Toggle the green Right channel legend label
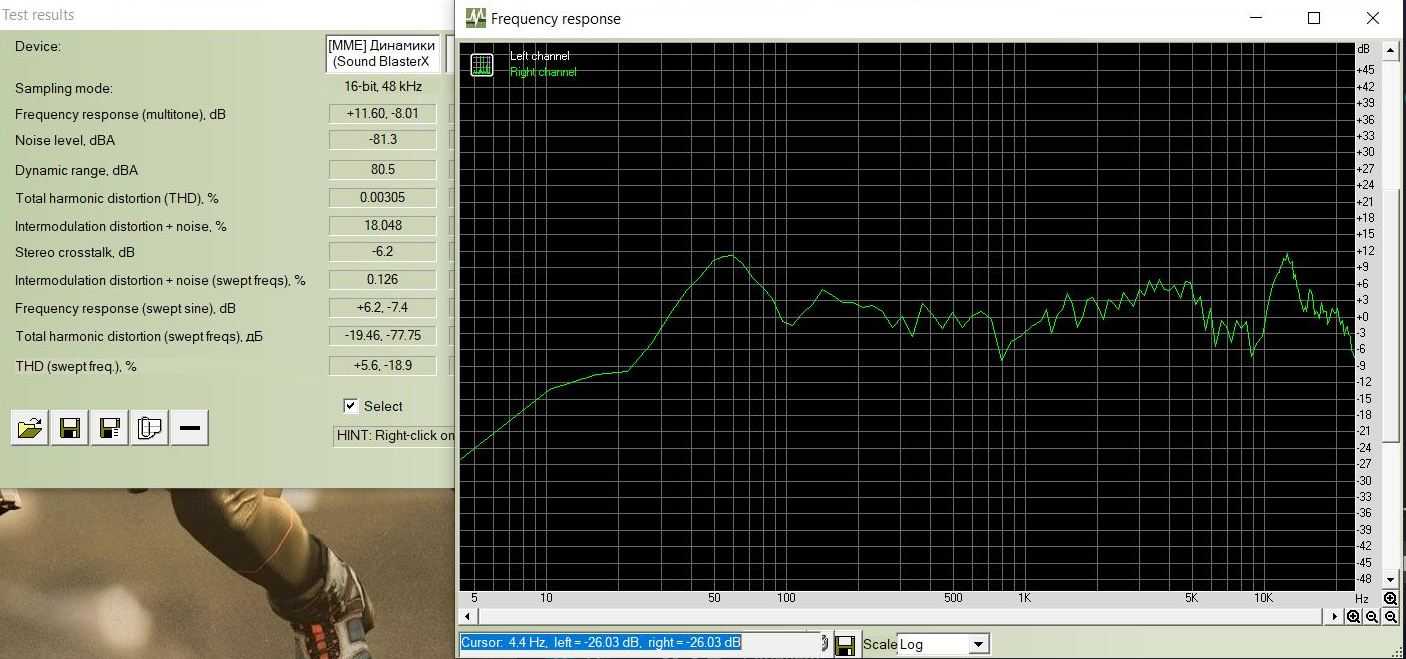The image size is (1406, 659). point(543,72)
